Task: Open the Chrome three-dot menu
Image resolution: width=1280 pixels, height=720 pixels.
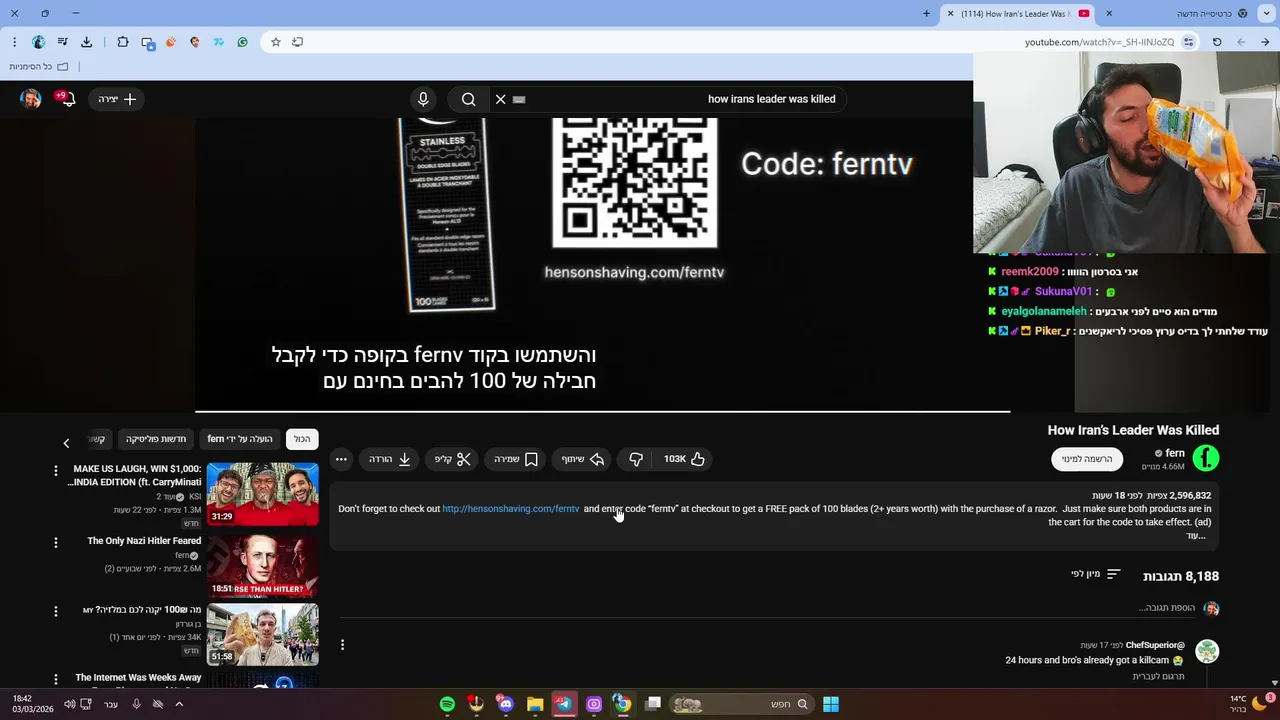Action: [x=14, y=42]
